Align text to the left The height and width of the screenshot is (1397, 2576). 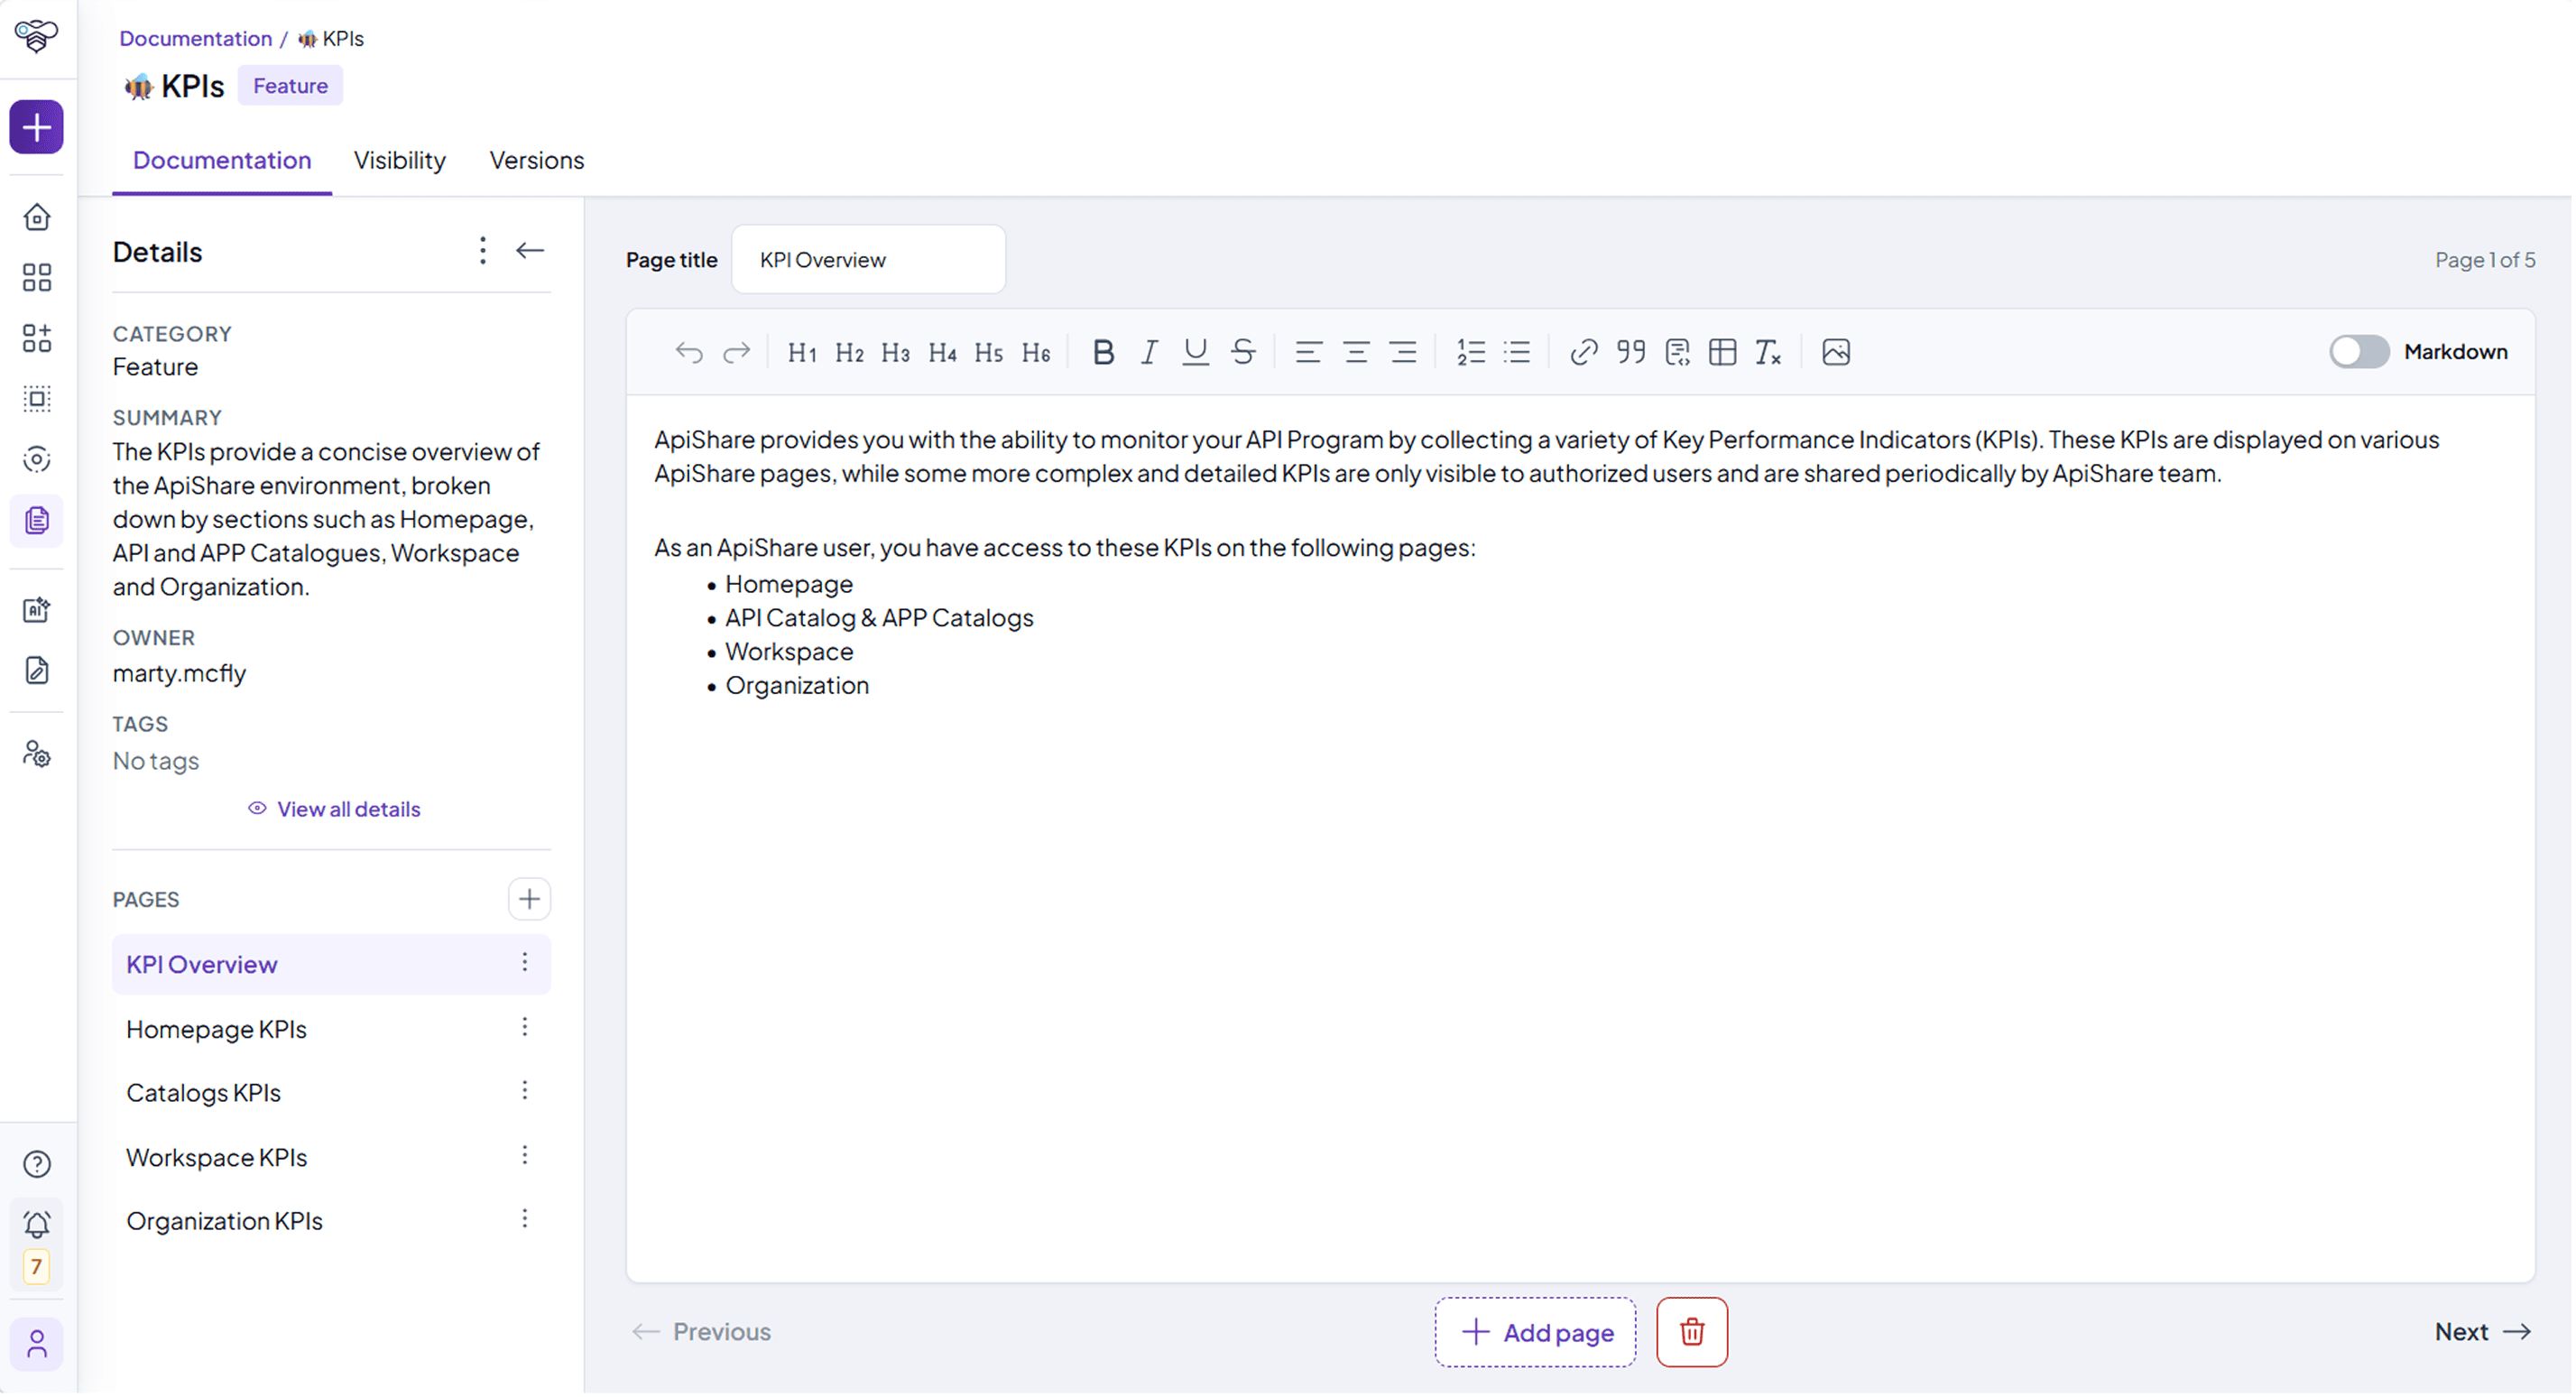(x=1309, y=352)
